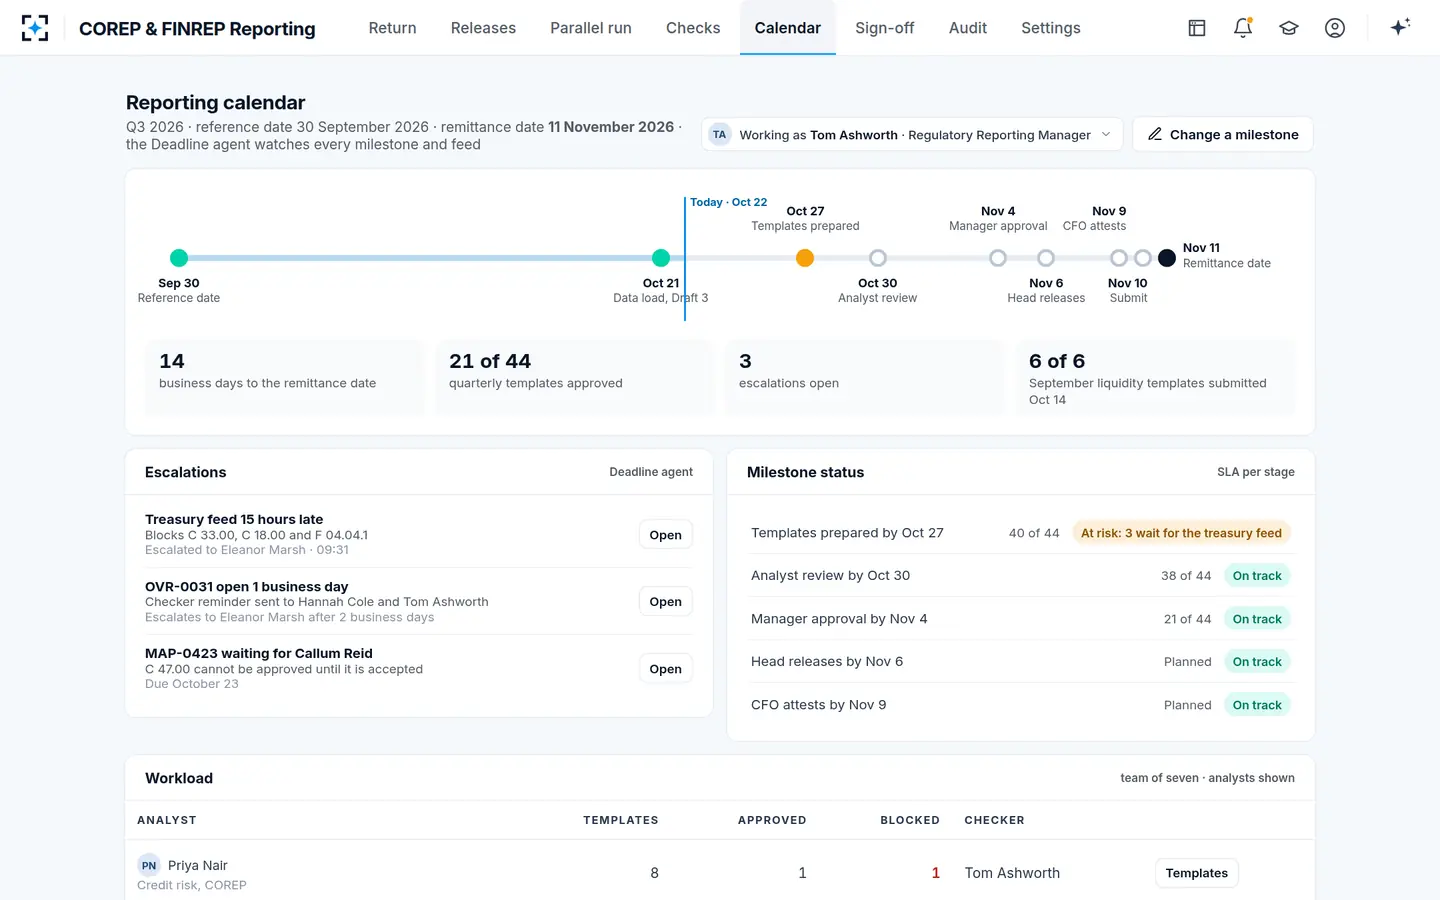Open the AI assistant sparkle icon

[1400, 27]
